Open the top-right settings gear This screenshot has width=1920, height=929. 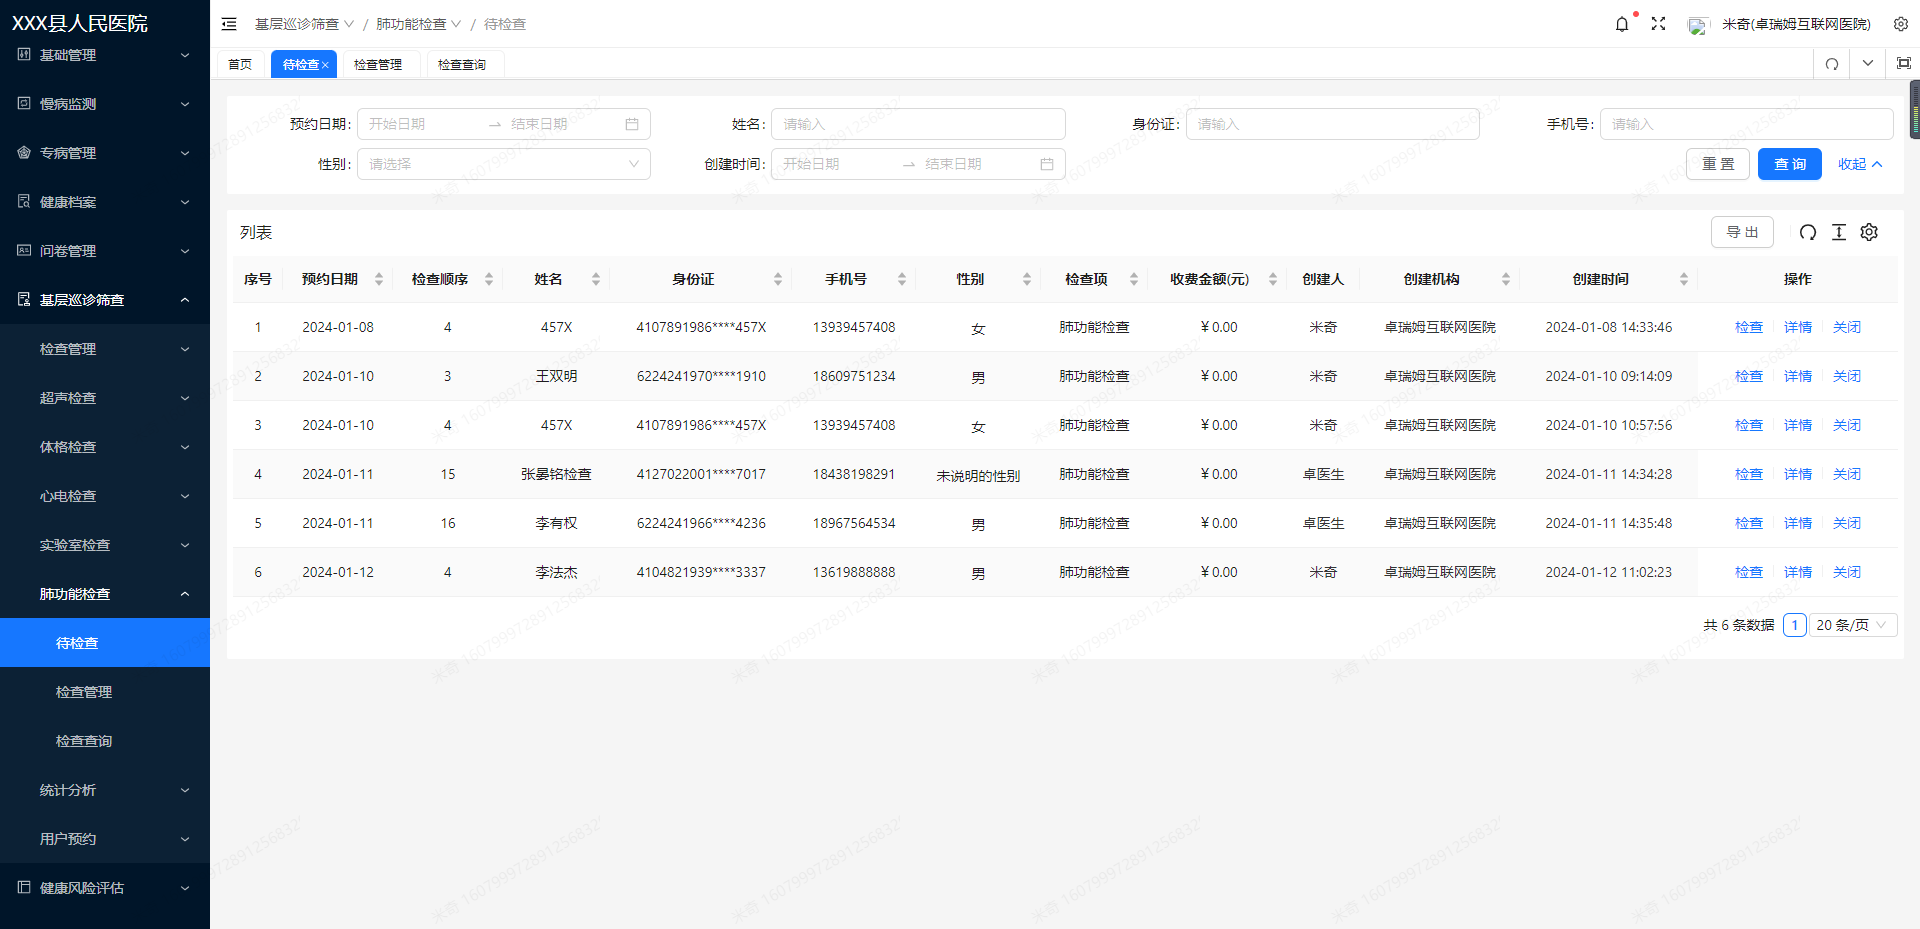pos(1901,24)
